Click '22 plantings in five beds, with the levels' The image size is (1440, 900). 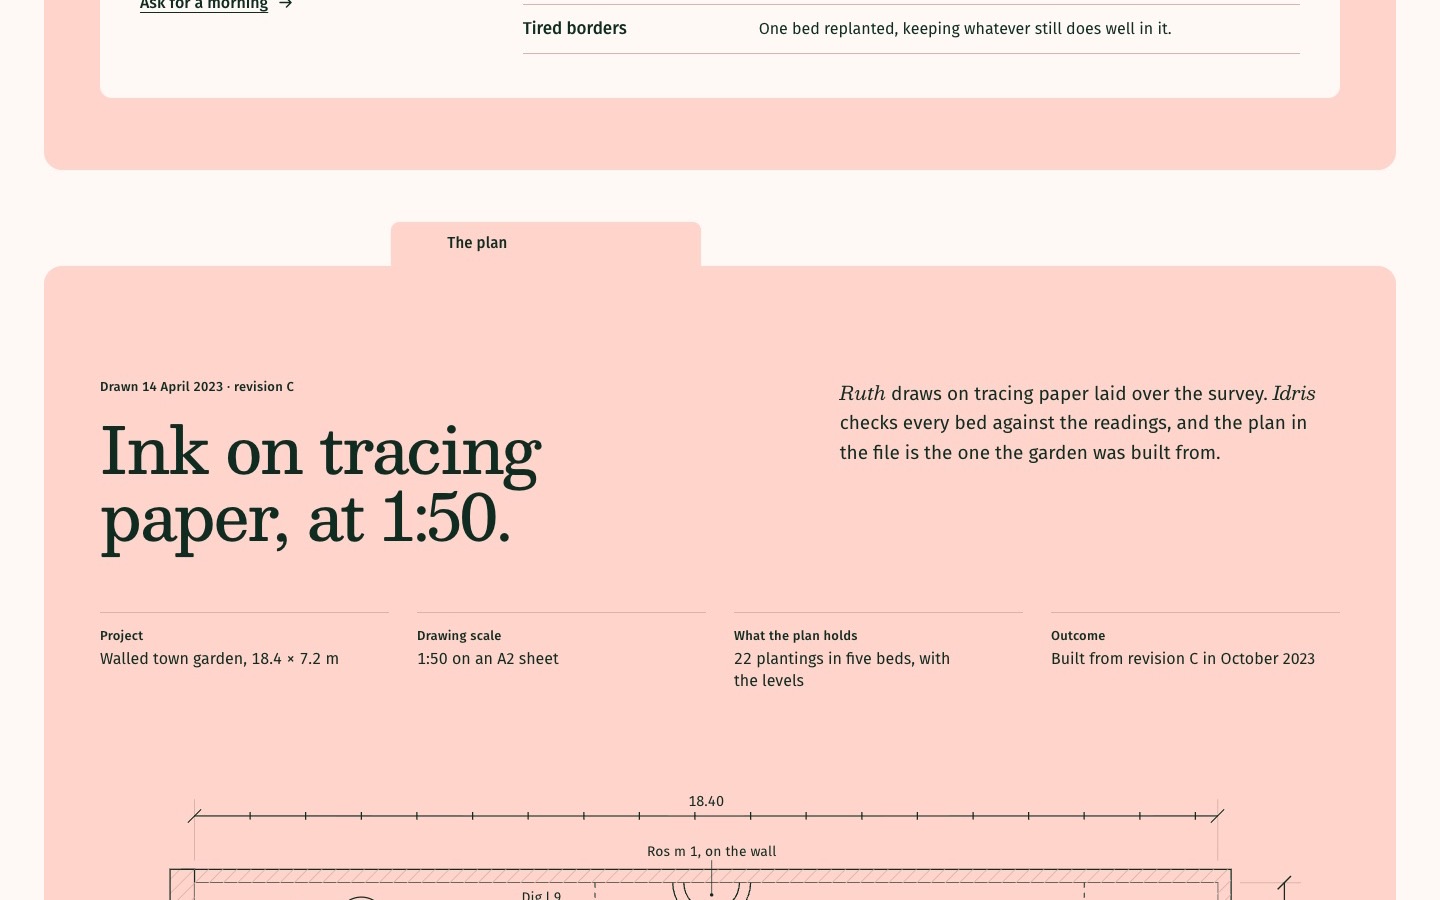click(842, 670)
